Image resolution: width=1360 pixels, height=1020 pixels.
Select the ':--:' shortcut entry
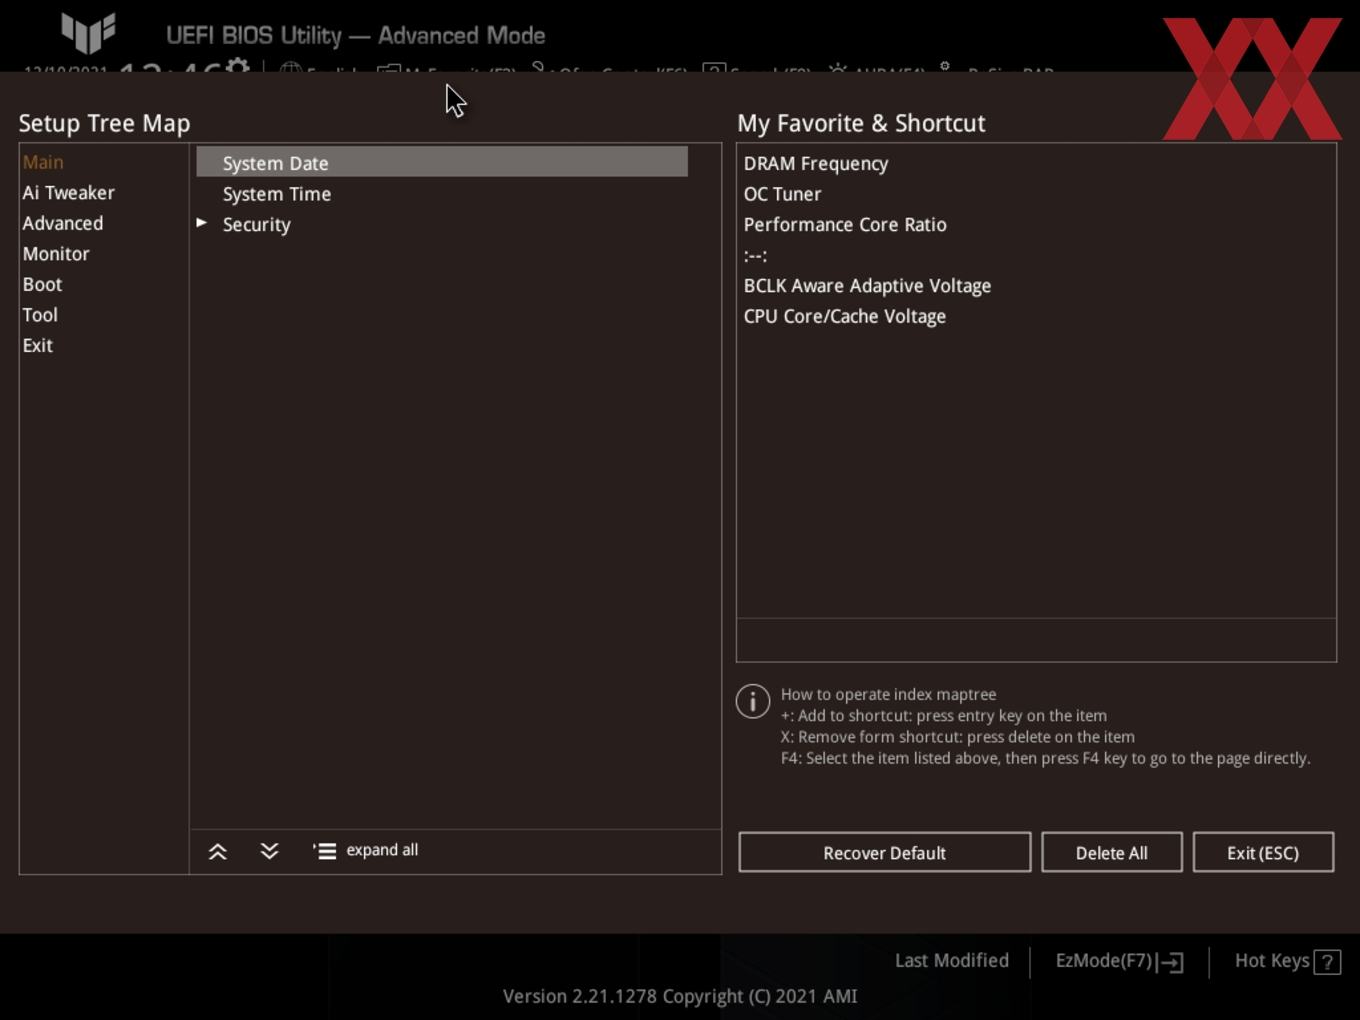(x=756, y=256)
